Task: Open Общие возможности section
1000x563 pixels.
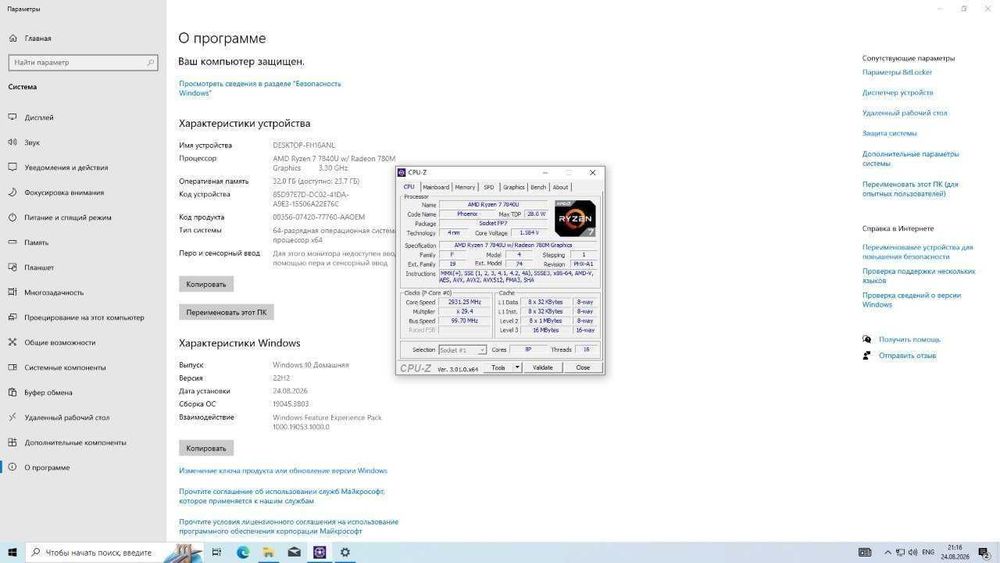Action: click(x=52, y=342)
